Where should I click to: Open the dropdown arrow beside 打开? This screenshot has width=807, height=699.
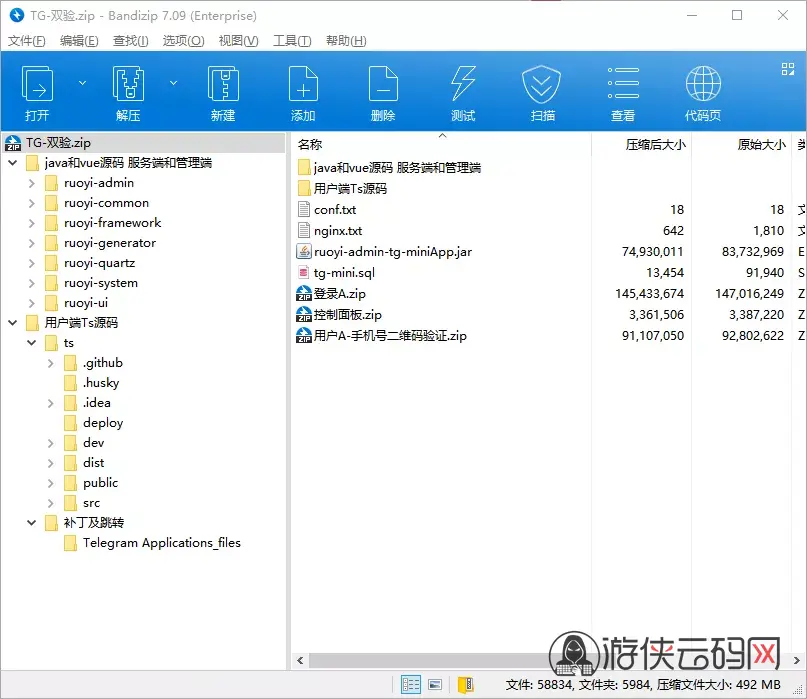83,83
